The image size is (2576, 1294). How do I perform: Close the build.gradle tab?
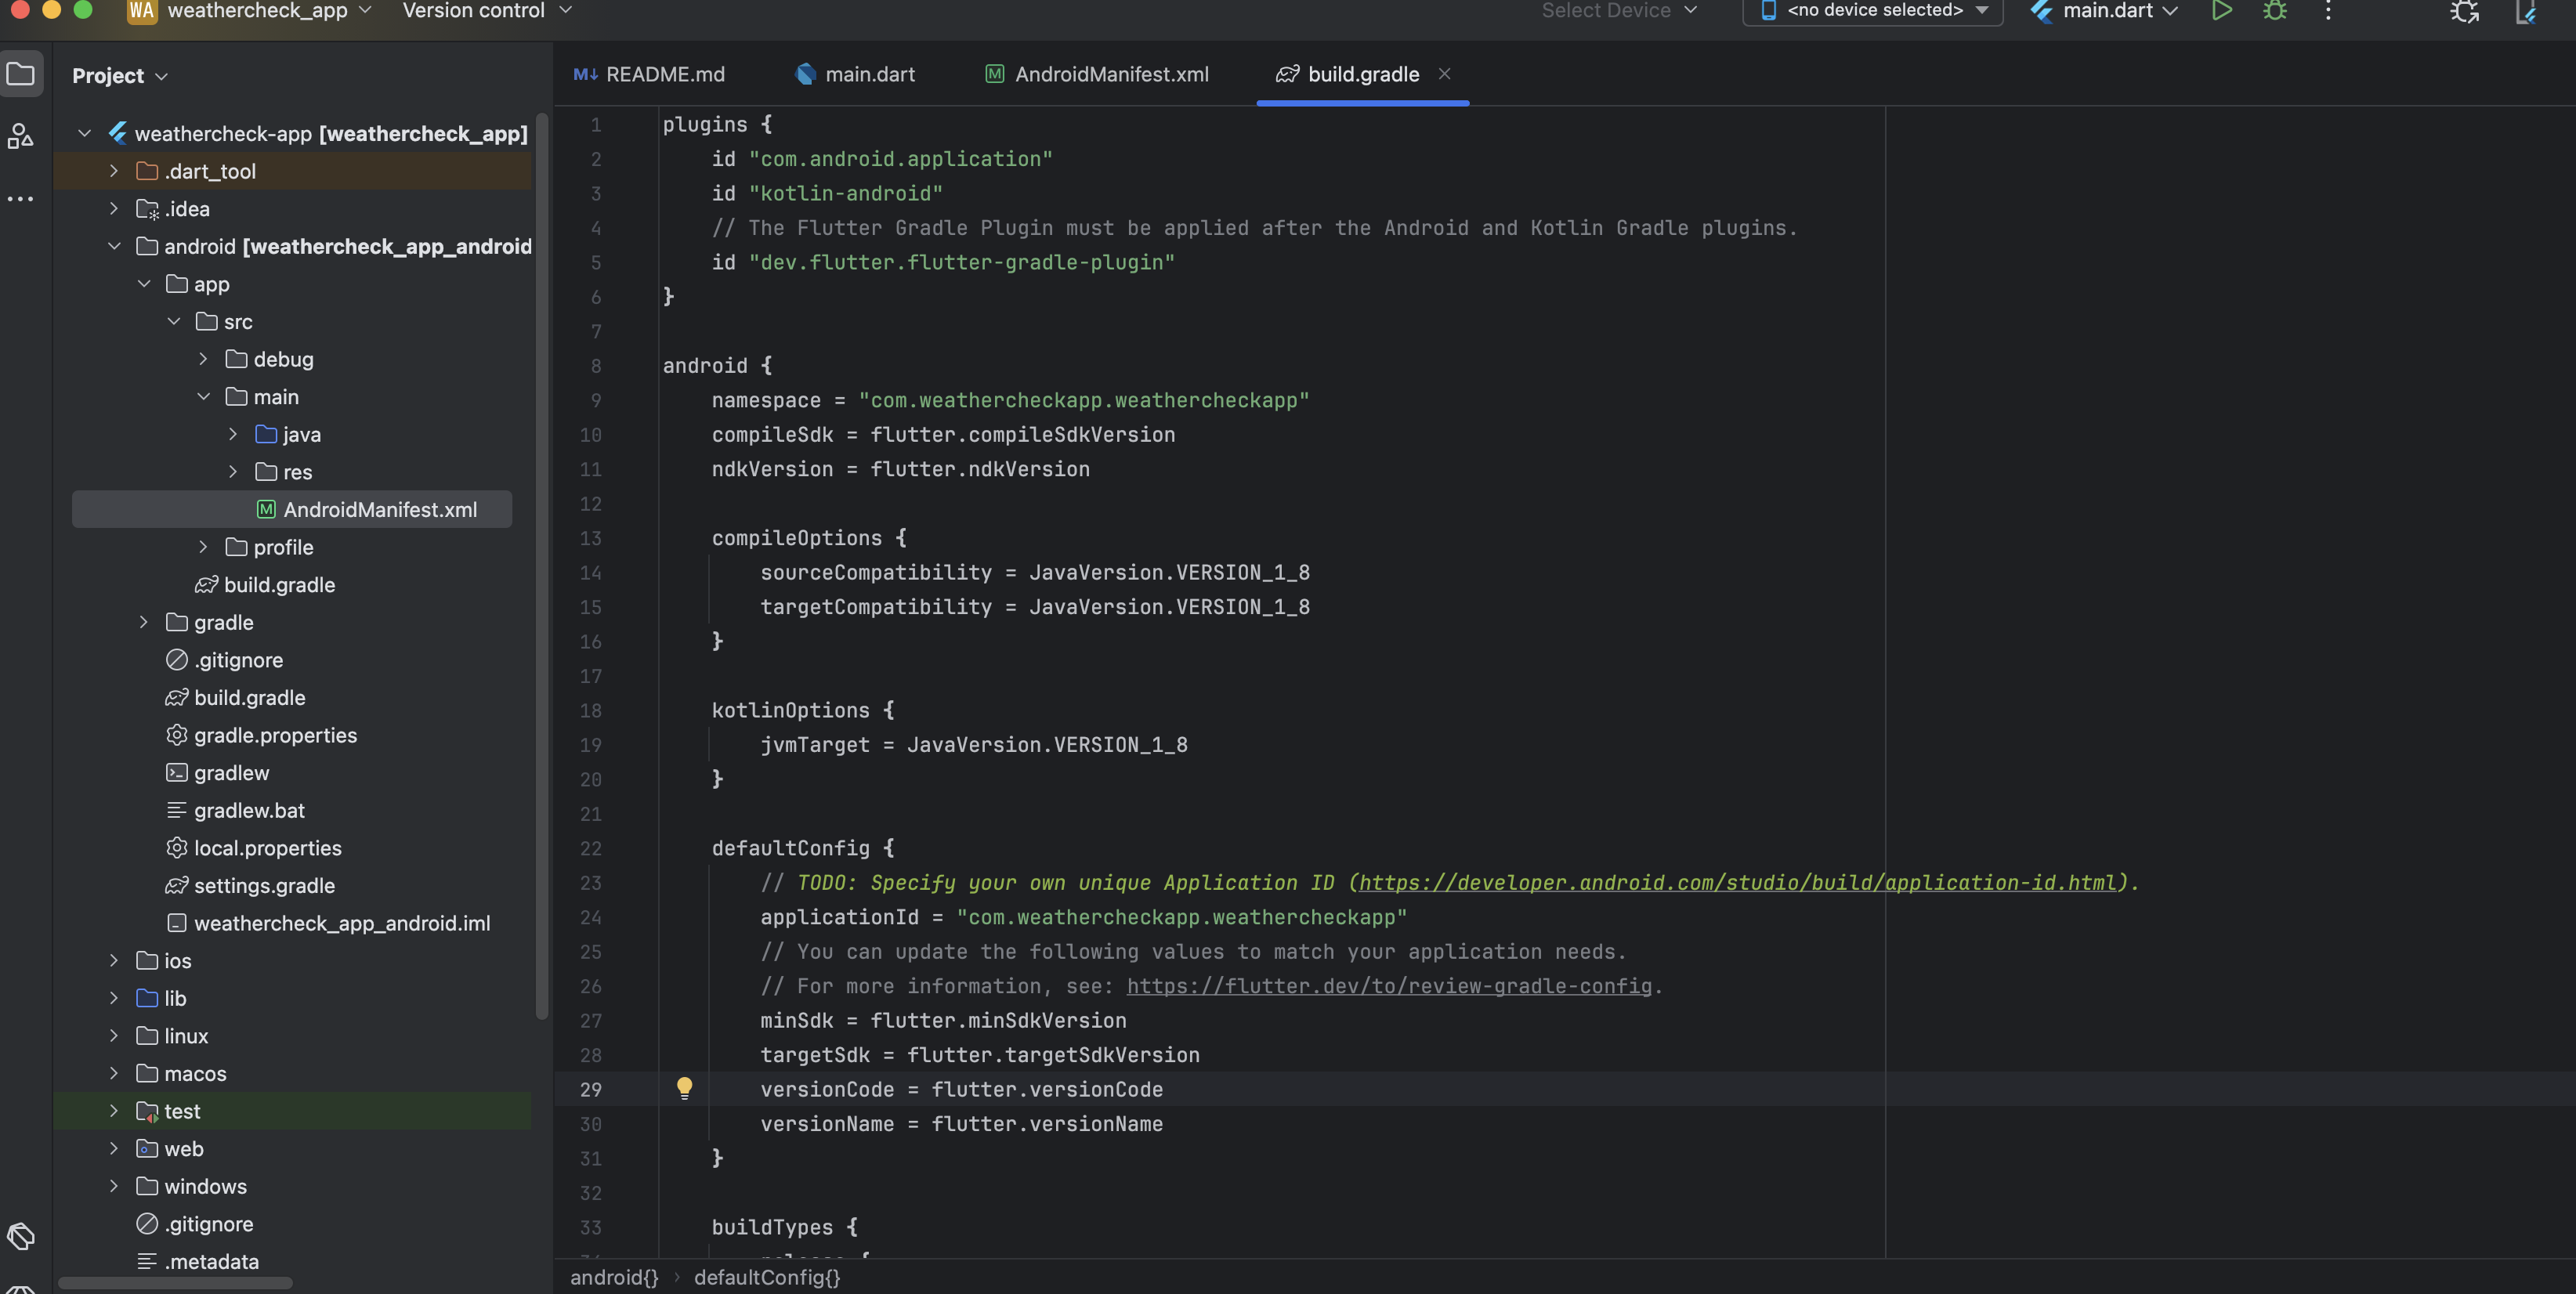point(1444,74)
